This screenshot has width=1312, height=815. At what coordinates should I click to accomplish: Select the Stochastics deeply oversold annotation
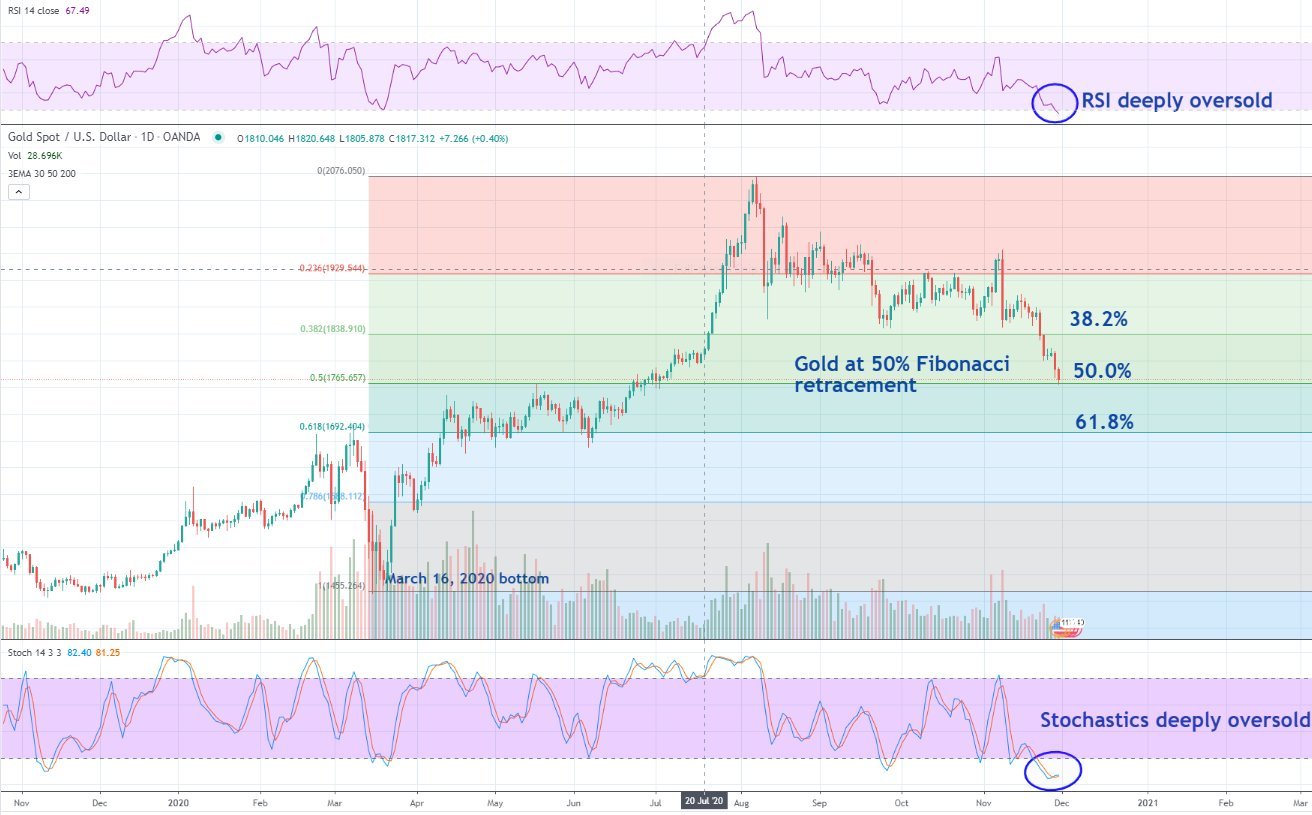tap(1174, 720)
